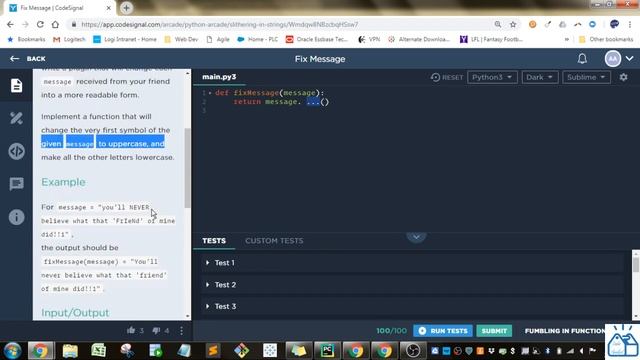Click the tests panel scrollbar
Image resolution: width=640 pixels, height=360 pixels.
tap(636, 264)
